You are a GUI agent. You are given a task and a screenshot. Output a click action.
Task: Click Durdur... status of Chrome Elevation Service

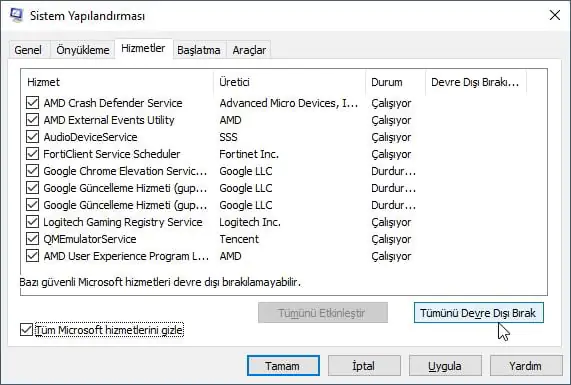click(394, 171)
